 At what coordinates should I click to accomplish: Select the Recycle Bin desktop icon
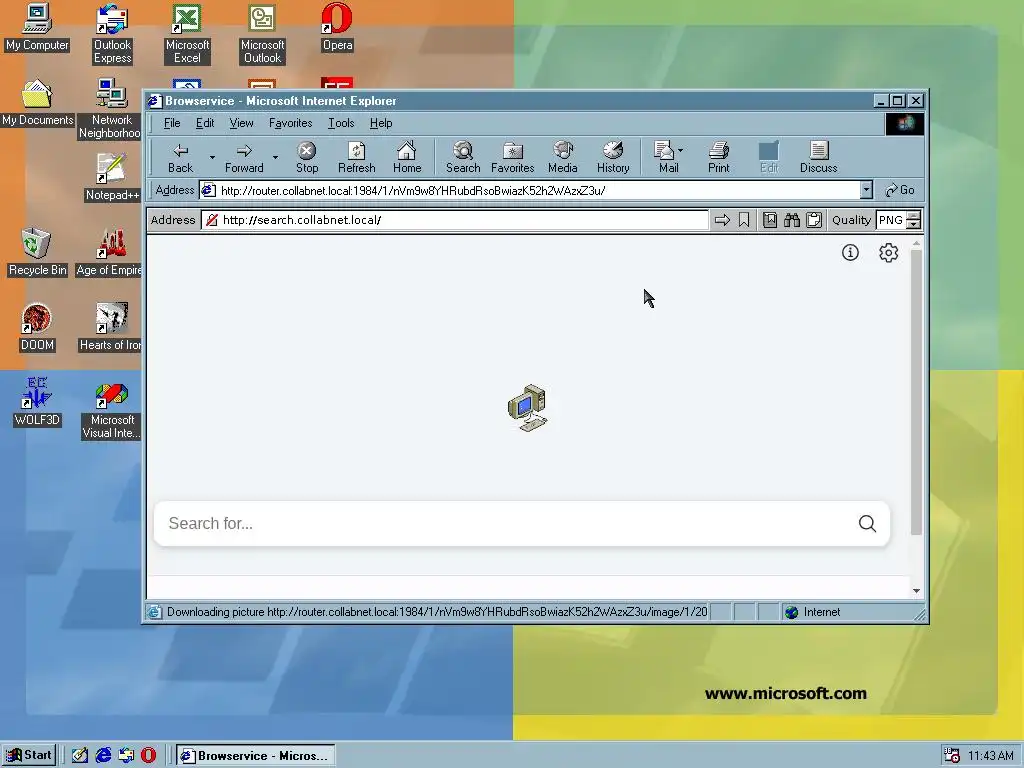[37, 252]
